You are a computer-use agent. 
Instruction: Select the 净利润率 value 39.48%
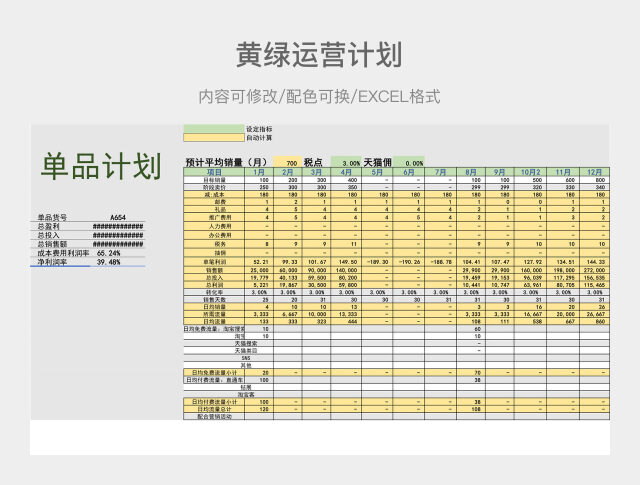(108, 262)
